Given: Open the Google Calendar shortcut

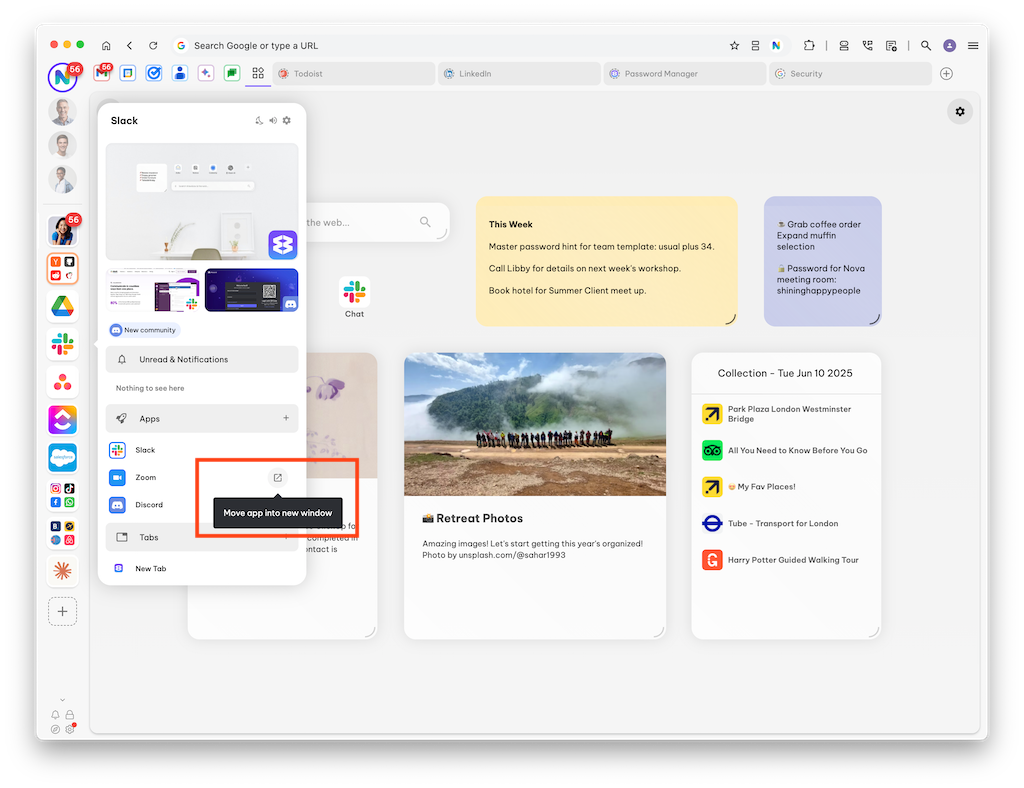Looking at the screenshot, I should coord(128,73).
